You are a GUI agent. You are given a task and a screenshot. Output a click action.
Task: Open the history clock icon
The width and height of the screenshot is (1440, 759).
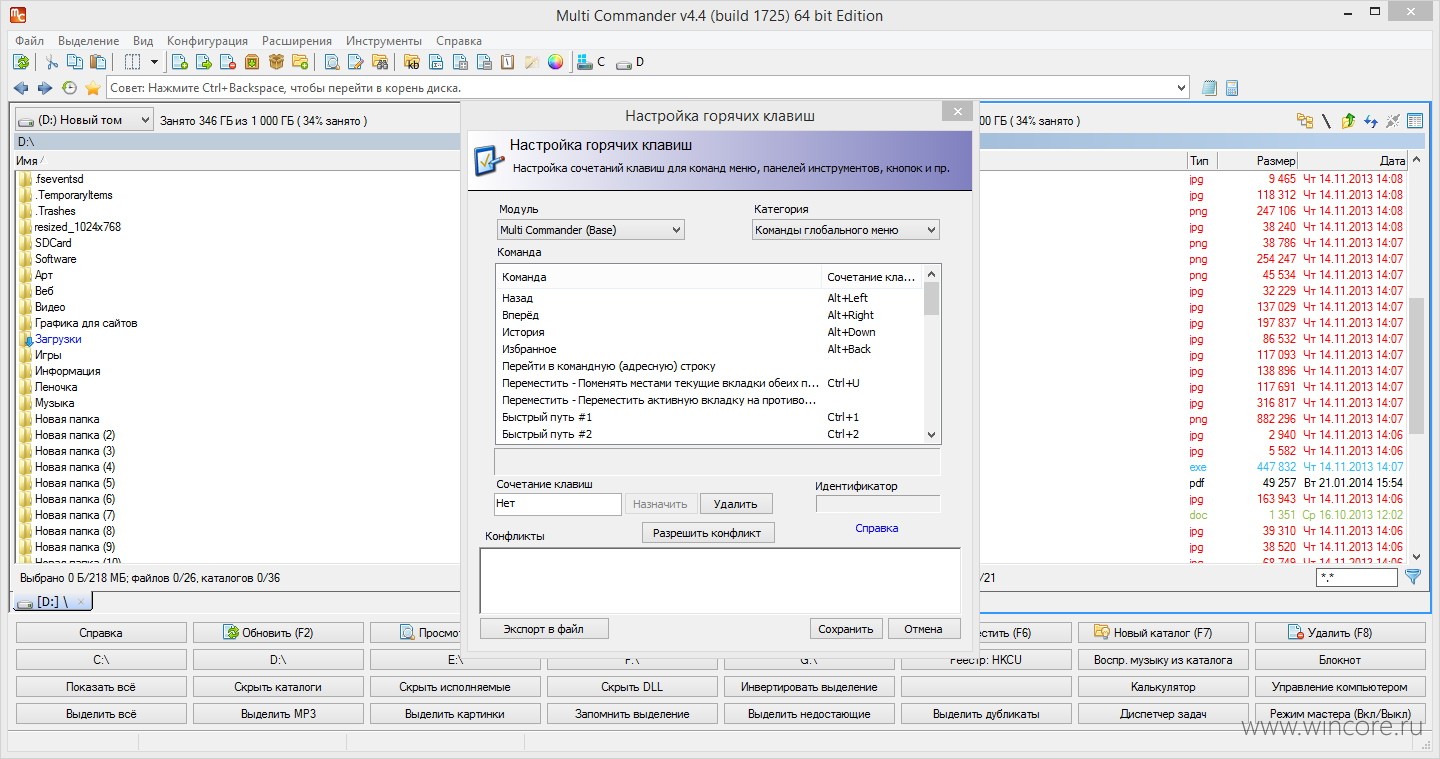click(69, 88)
